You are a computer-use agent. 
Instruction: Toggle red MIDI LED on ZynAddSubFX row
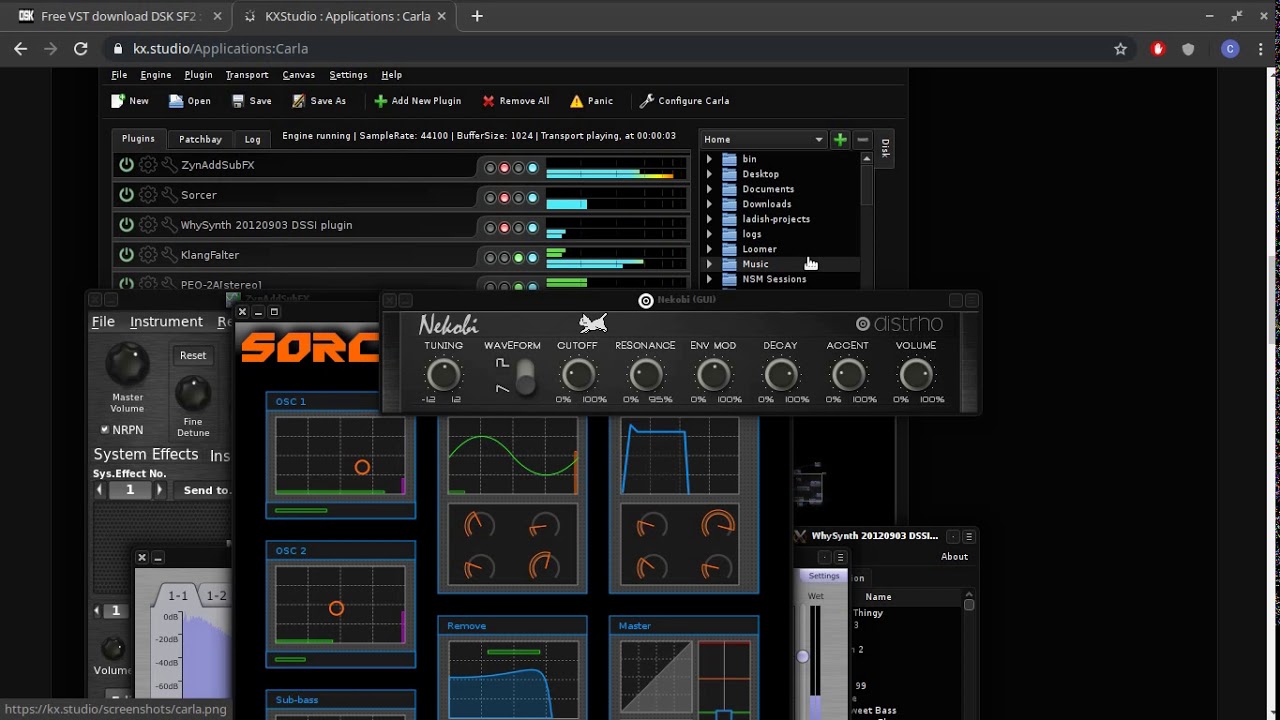pyautogui.click(x=504, y=168)
